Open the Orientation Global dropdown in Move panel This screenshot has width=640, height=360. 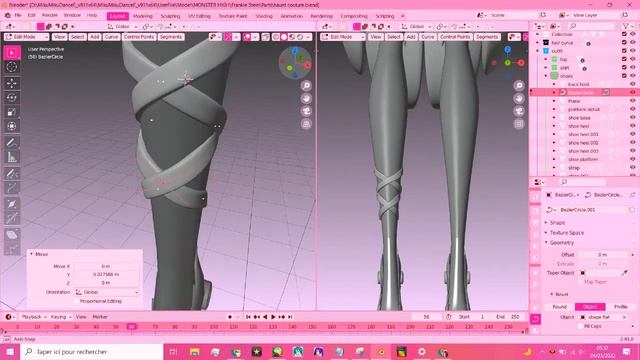(107, 292)
